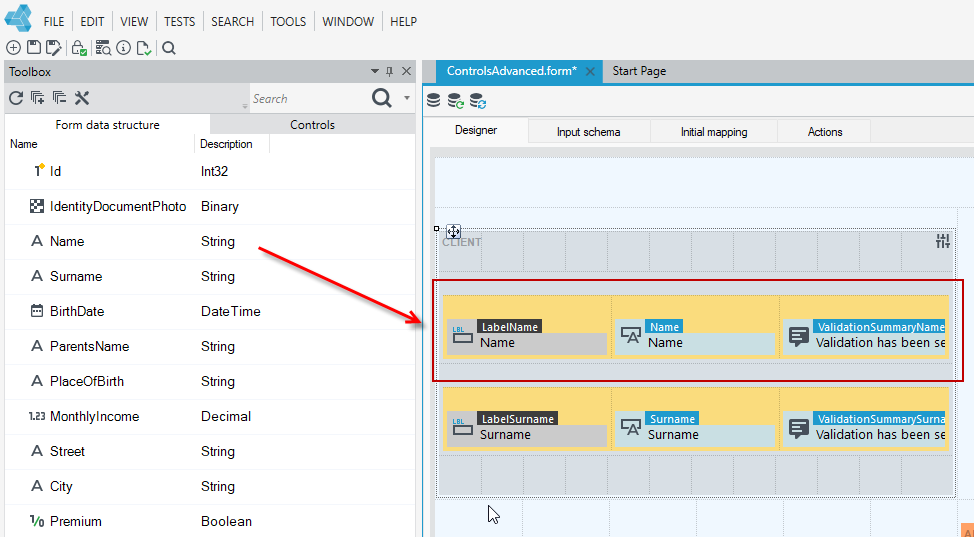Click the CLIENT panel header text
Screen dimensions: 974x537
tap(462, 242)
